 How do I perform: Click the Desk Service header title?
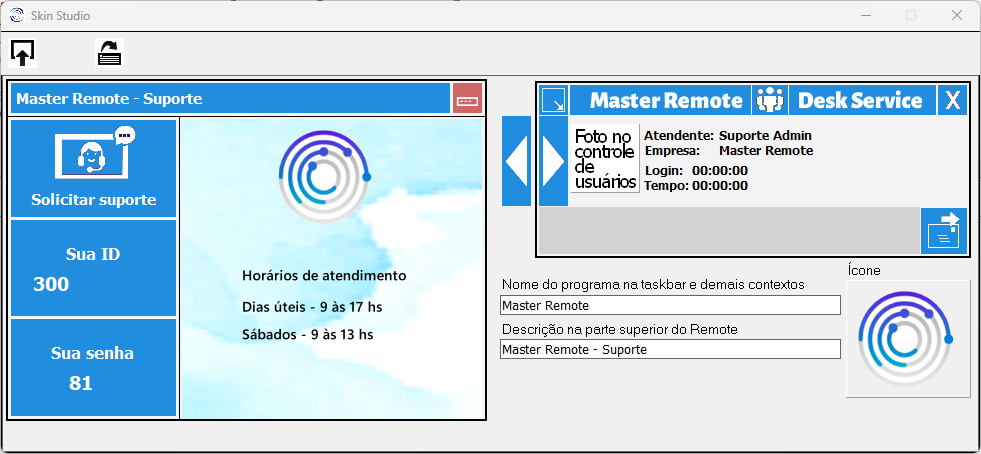click(x=861, y=100)
